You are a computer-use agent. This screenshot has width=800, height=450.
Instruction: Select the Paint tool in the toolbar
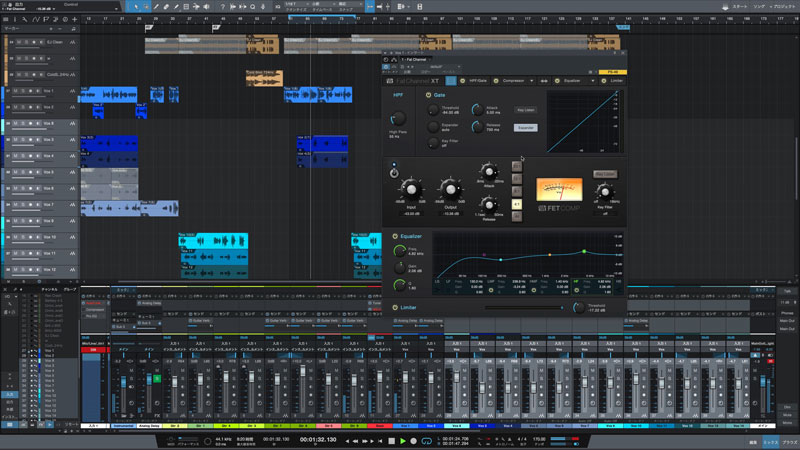click(176, 7)
